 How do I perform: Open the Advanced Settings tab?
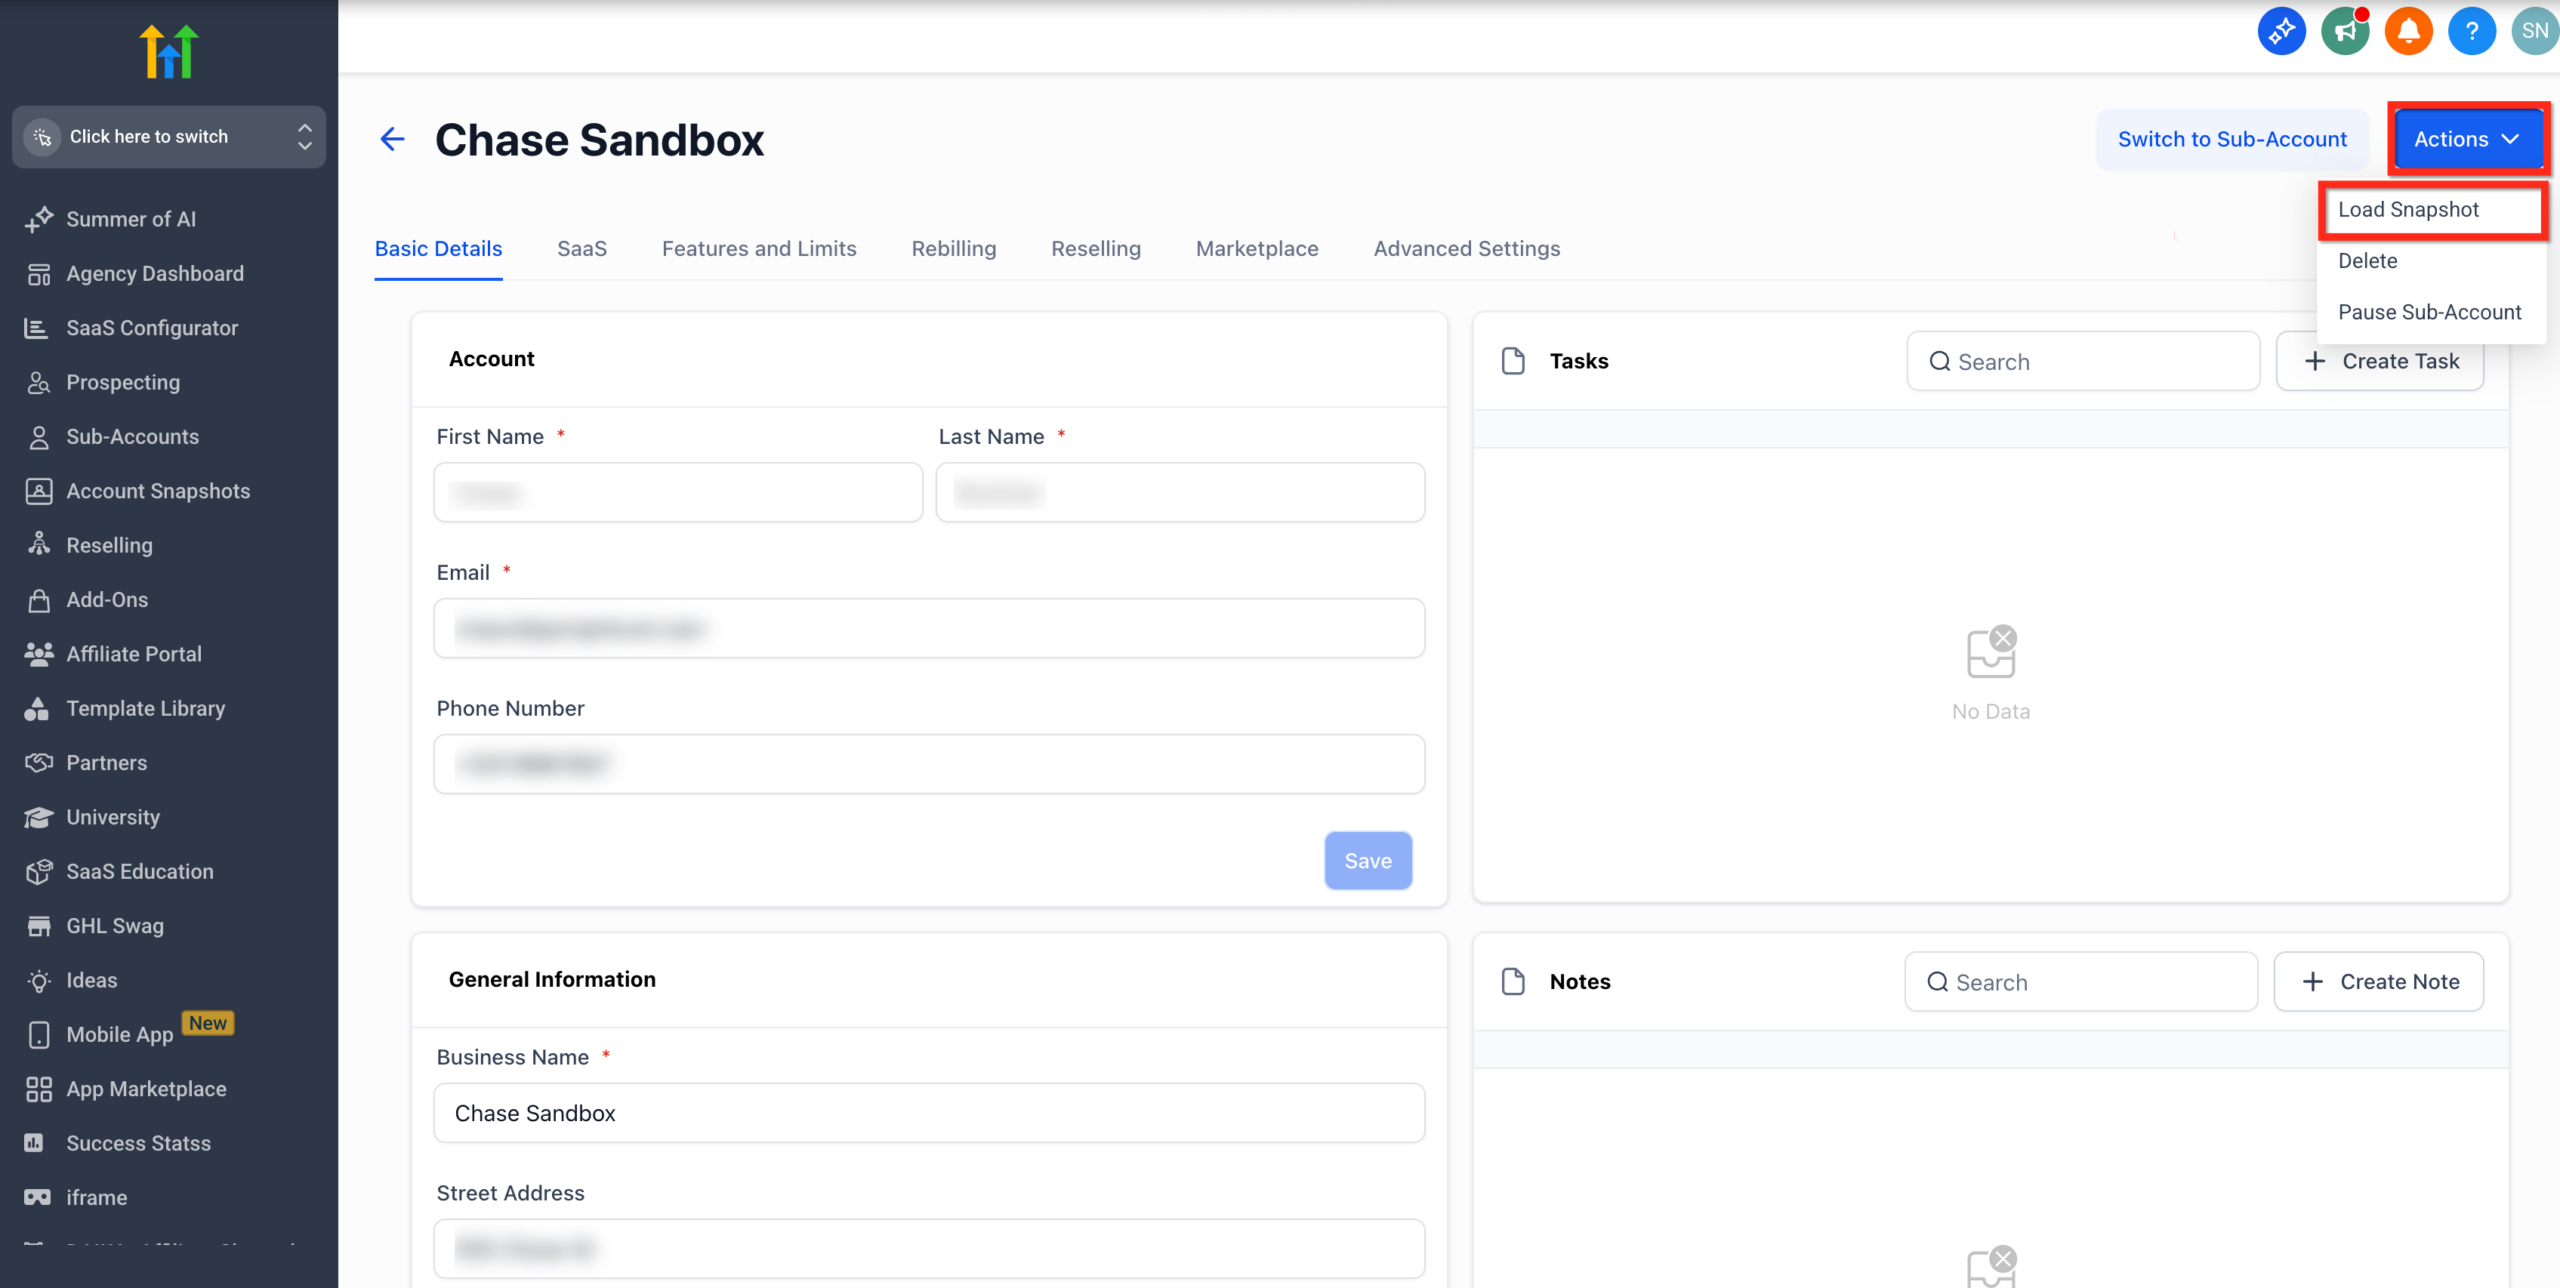pos(1466,249)
